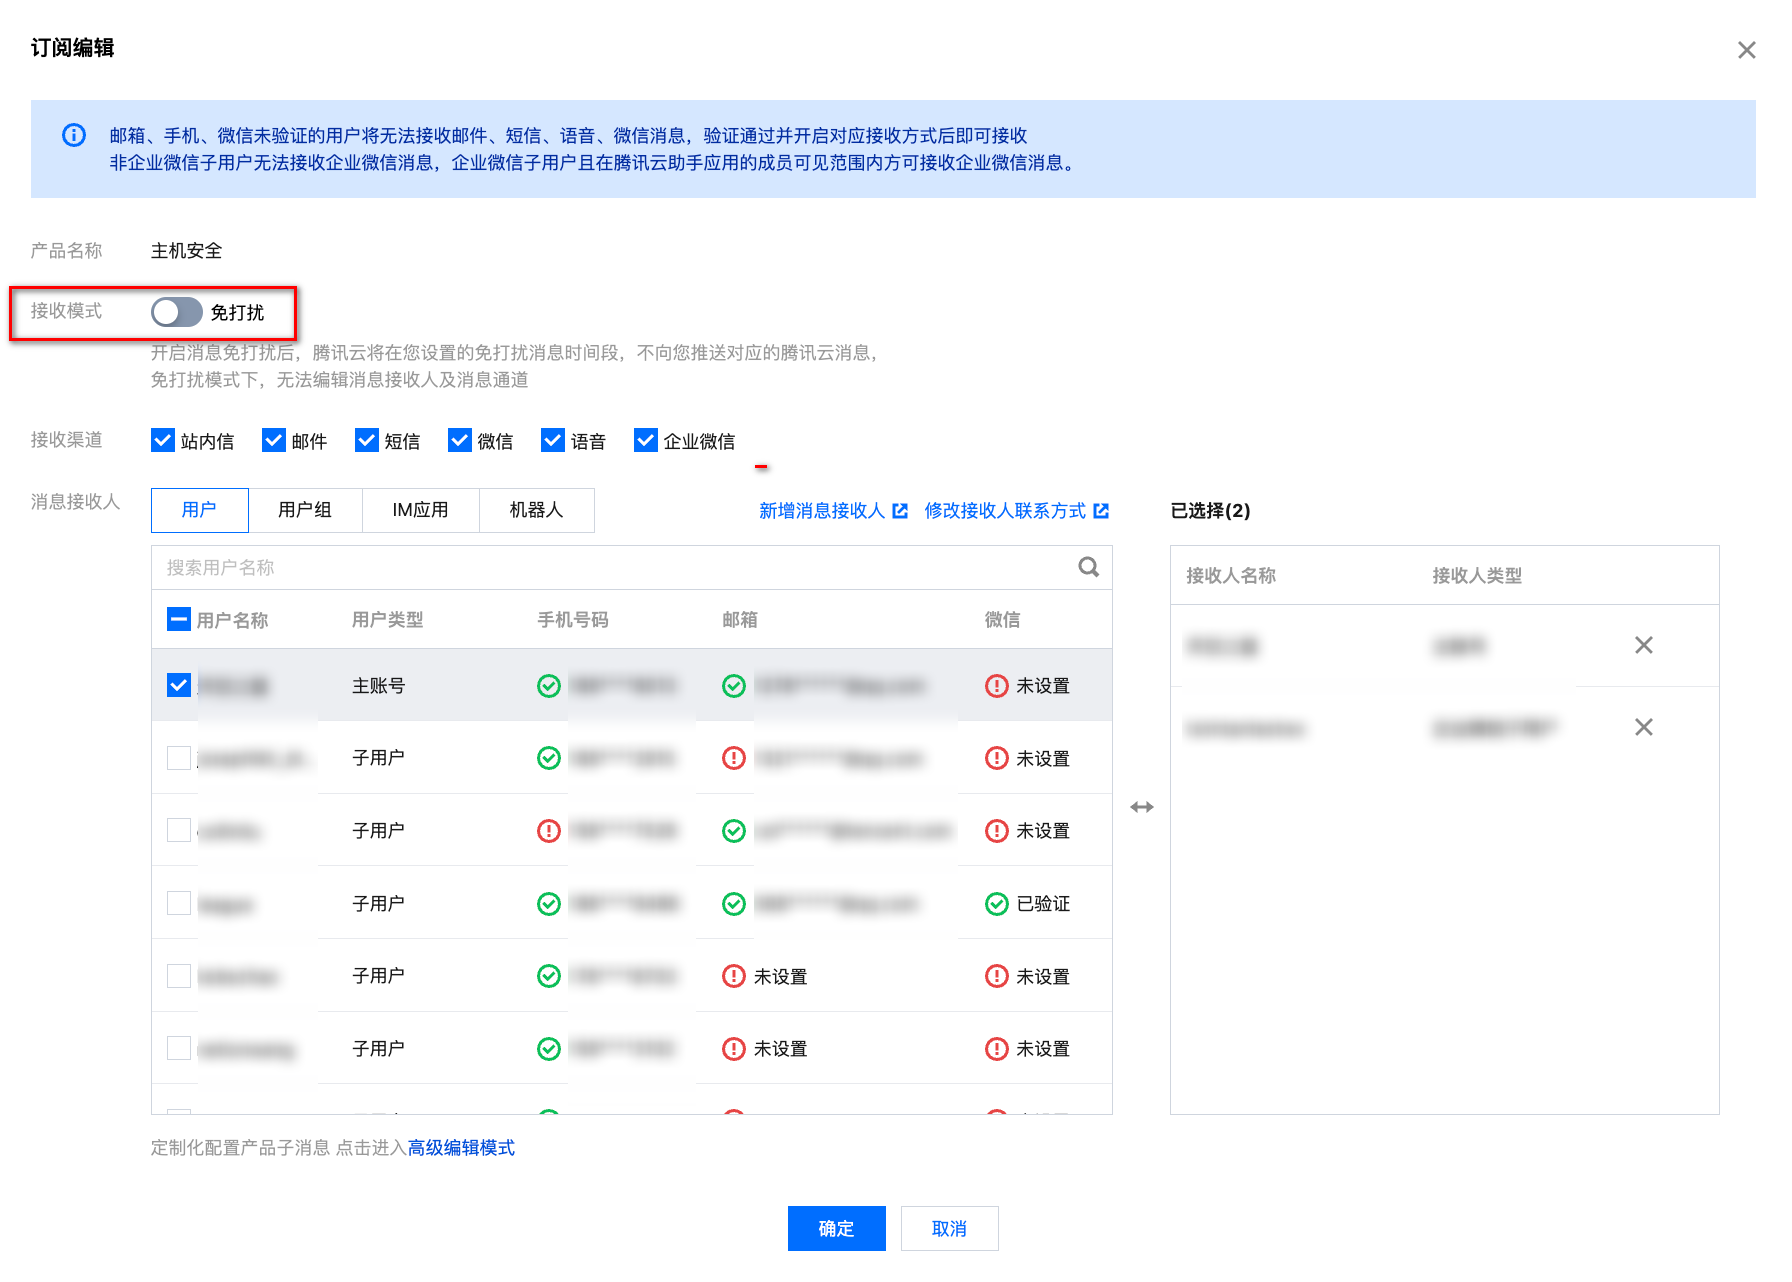Click the 已验证 WeChat status text
1792x1282 pixels.
[1044, 904]
